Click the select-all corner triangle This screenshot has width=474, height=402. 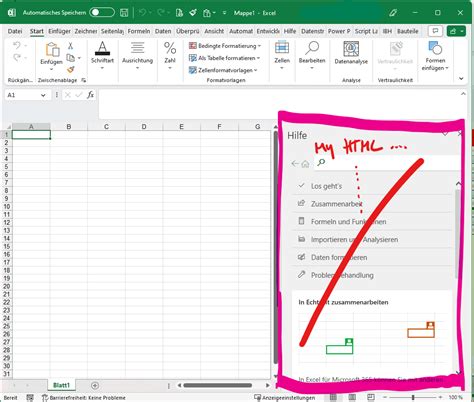9,127
